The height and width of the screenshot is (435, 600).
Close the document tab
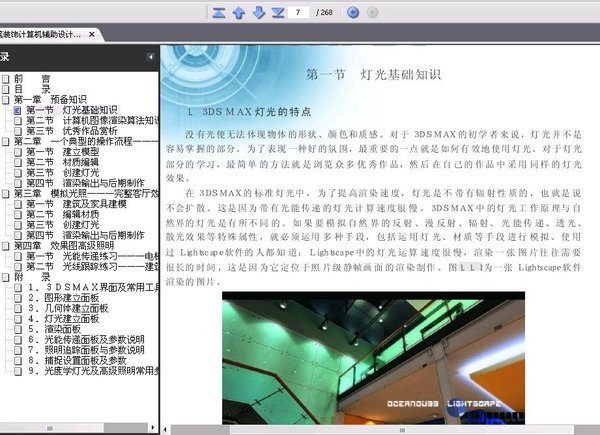click(92, 34)
